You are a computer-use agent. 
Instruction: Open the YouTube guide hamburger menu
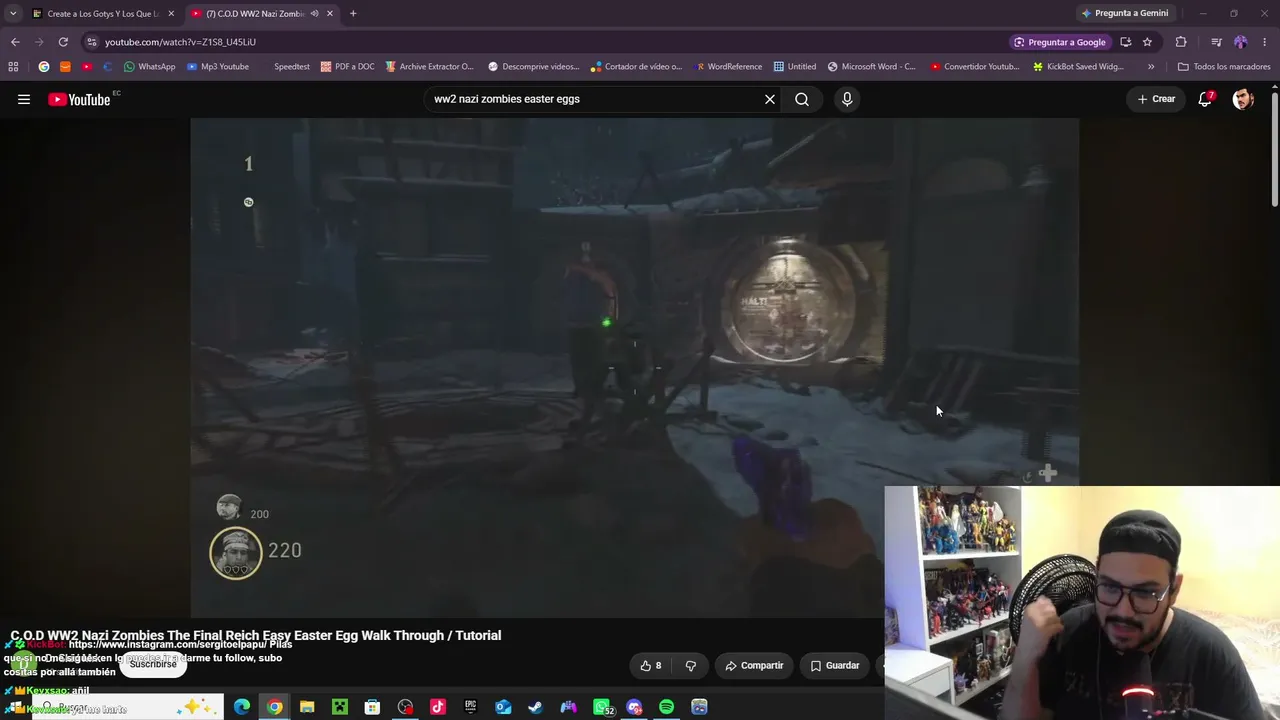[24, 99]
